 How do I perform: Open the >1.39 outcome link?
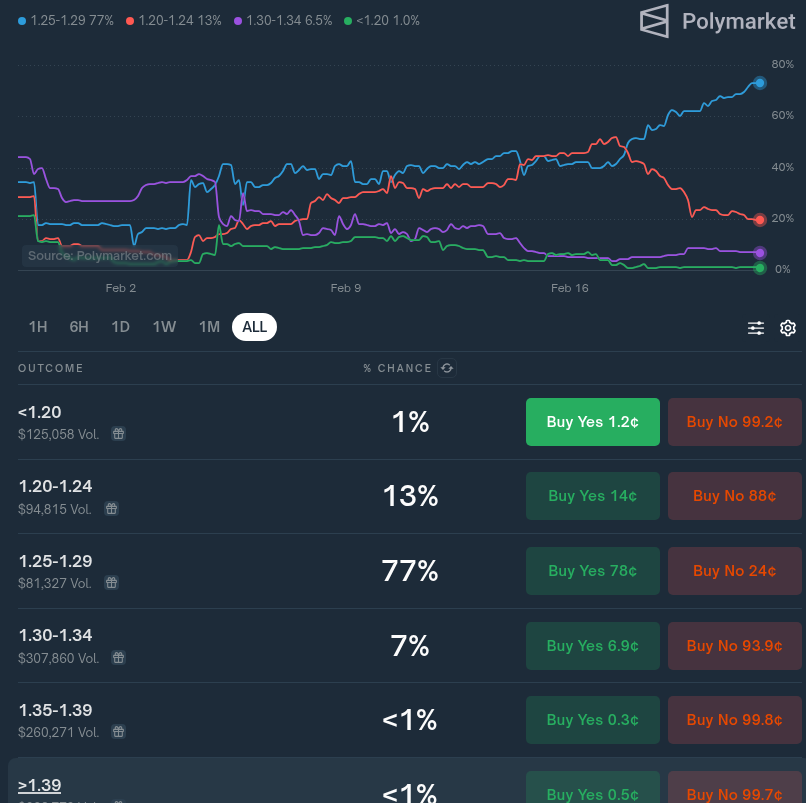pos(40,785)
